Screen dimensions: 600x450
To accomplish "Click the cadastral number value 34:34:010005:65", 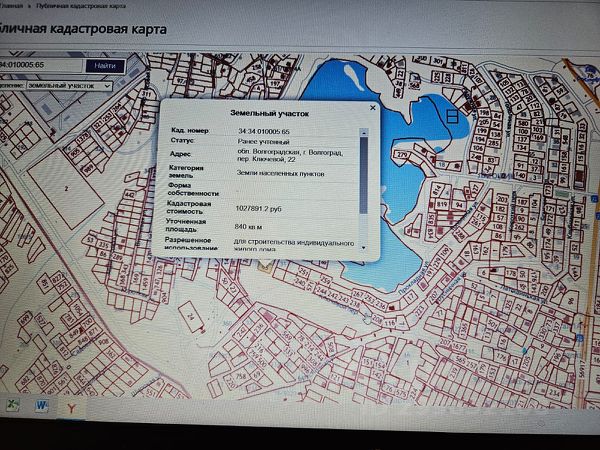I will [x=264, y=132].
